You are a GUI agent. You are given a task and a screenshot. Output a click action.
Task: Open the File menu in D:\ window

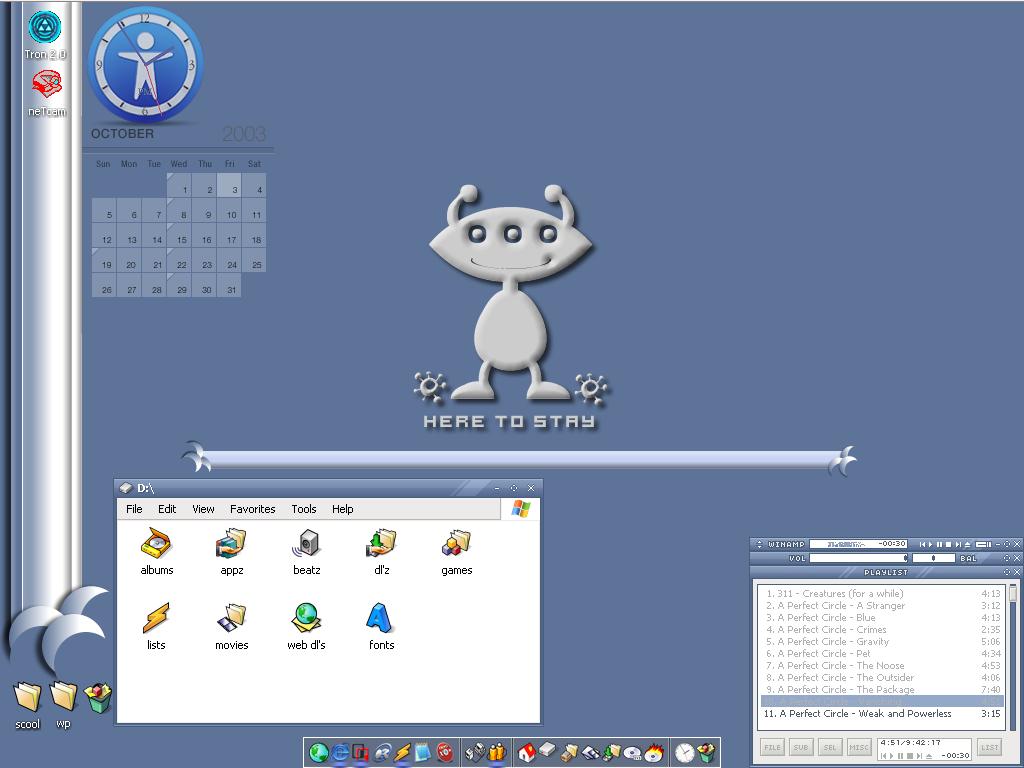[134, 509]
